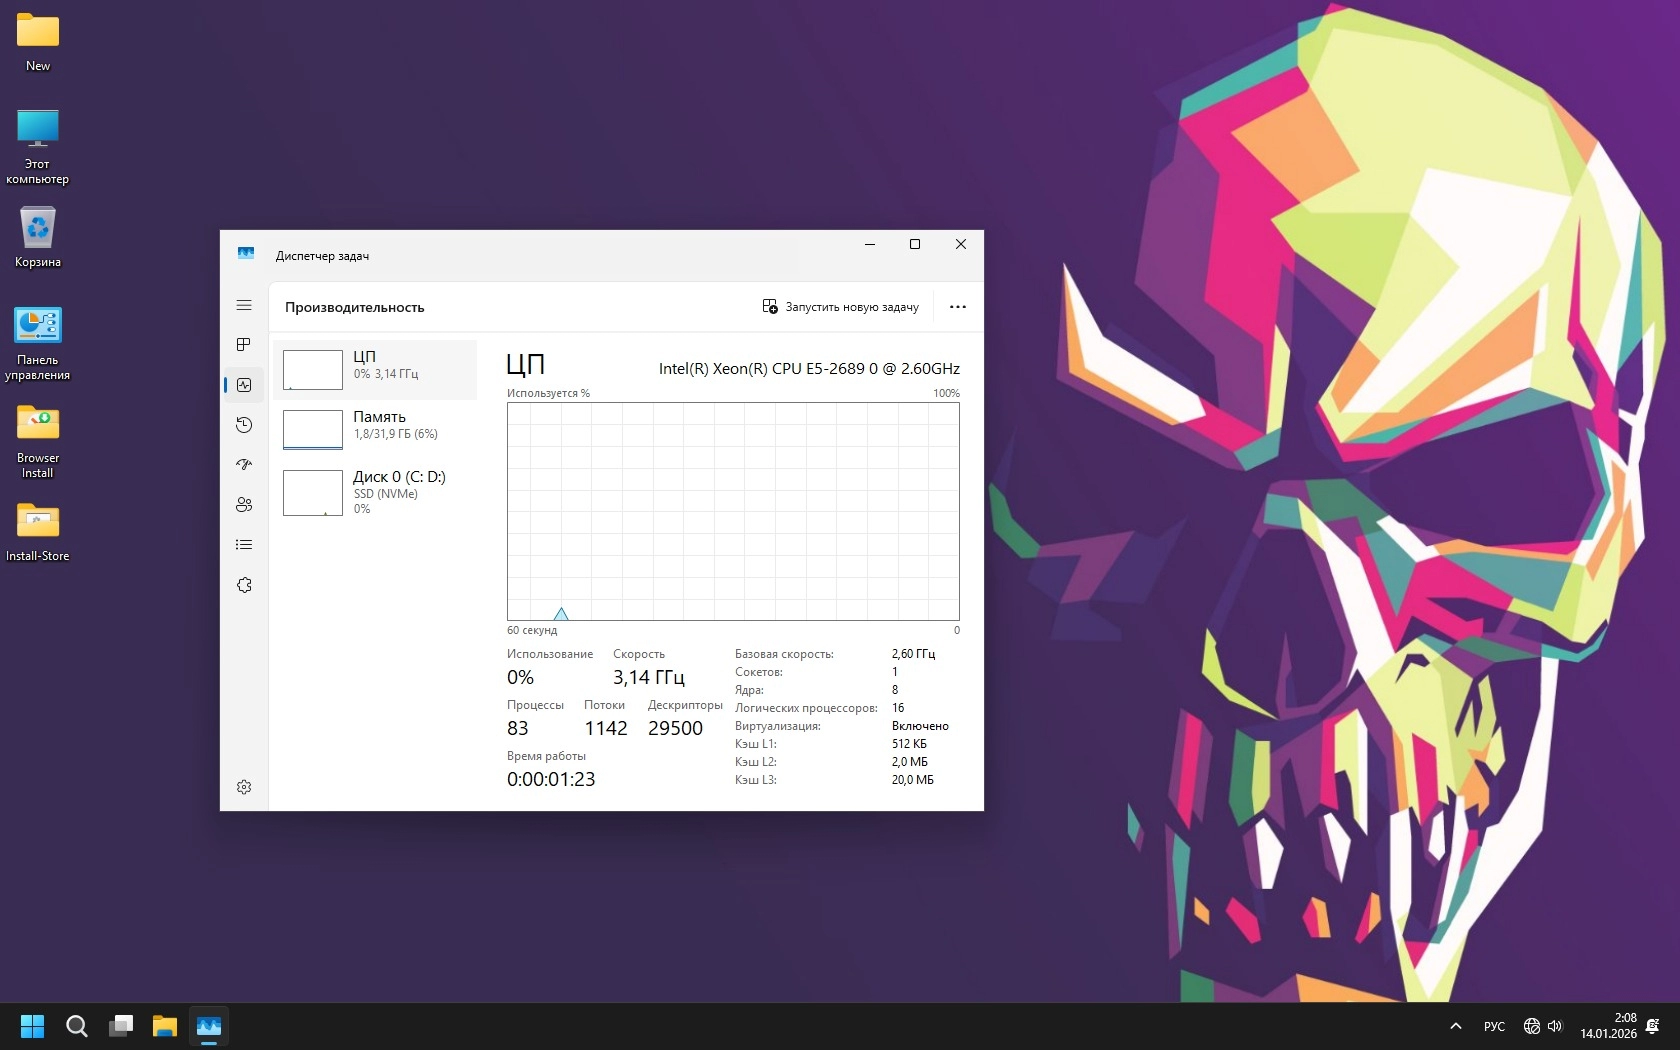The height and width of the screenshot is (1050, 1680).
Task: Select Диск 0 (C: D:) item
Action: (375, 492)
